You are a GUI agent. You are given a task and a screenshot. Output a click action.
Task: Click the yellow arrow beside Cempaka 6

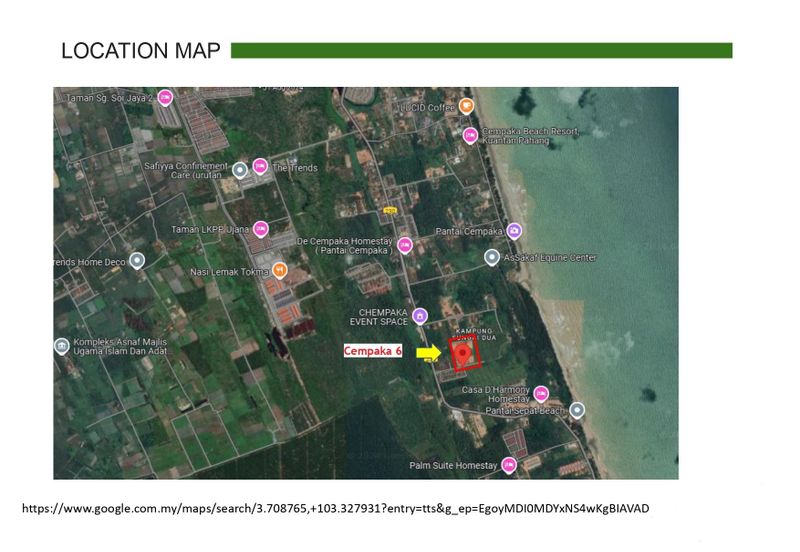[428, 352]
